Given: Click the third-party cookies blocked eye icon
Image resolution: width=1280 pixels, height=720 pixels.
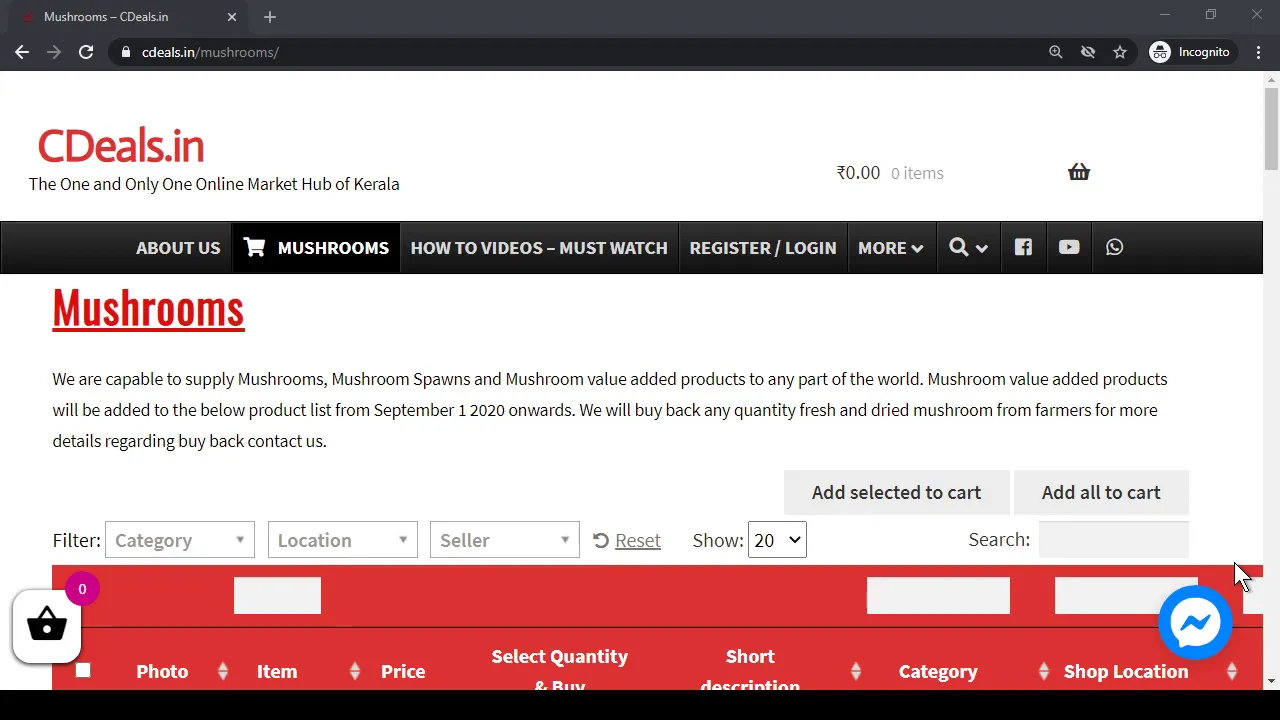Looking at the screenshot, I should pyautogui.click(x=1088, y=52).
